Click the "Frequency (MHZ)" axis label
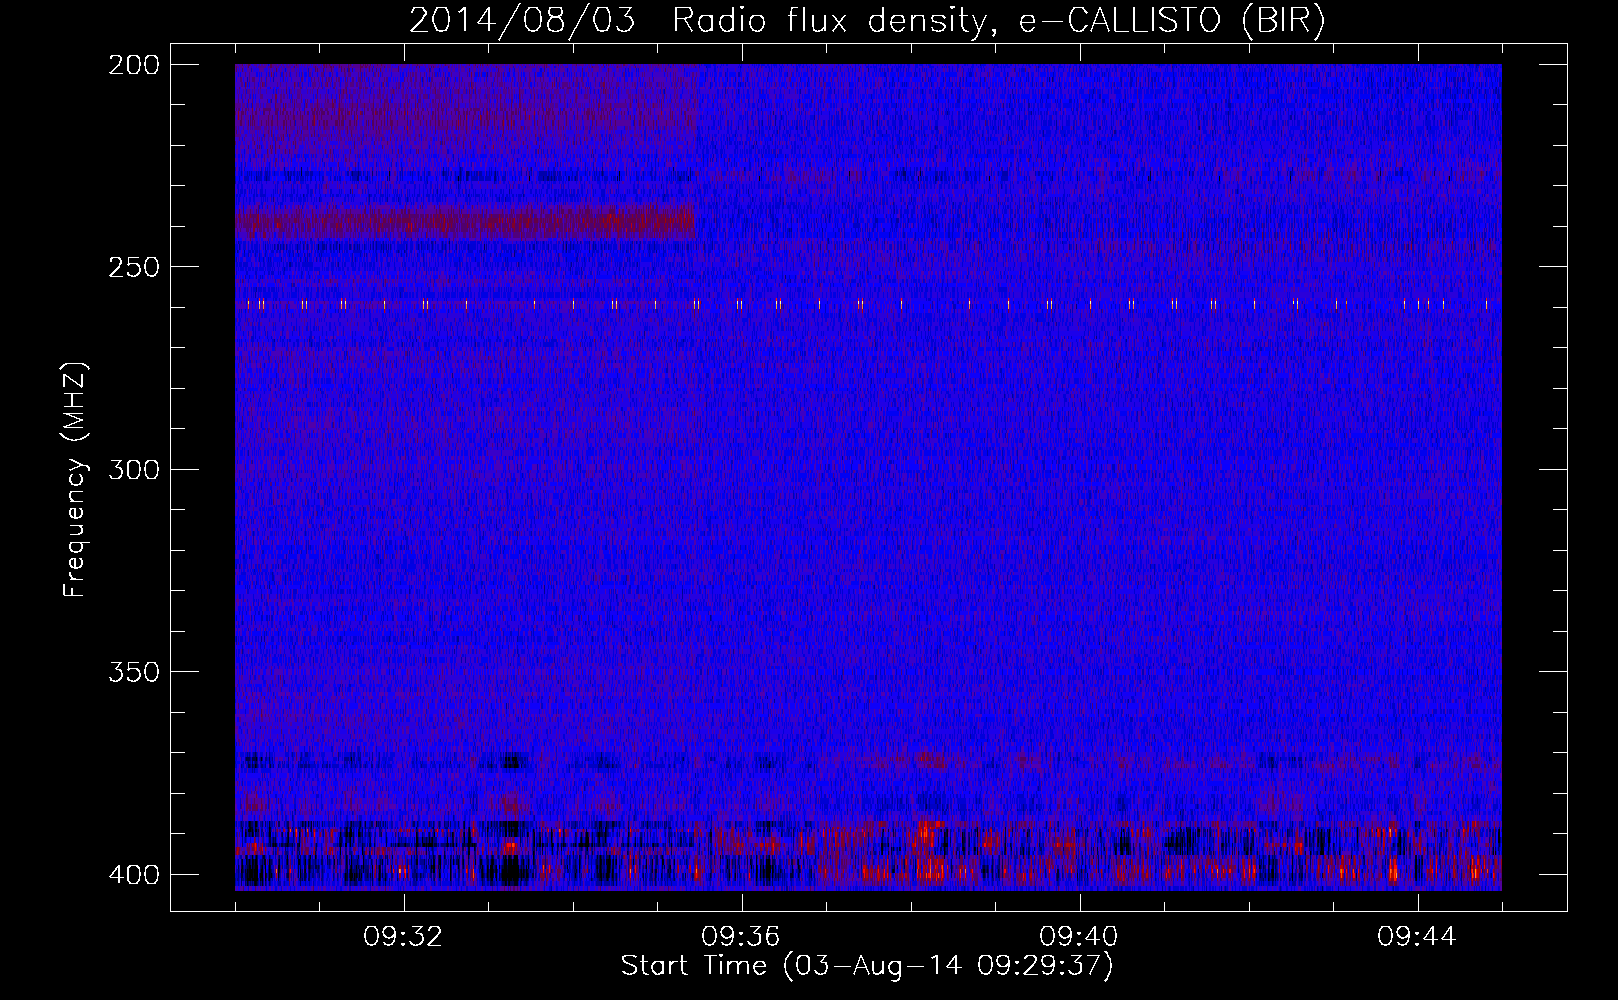The width and height of the screenshot is (1618, 1000). tap(75, 479)
